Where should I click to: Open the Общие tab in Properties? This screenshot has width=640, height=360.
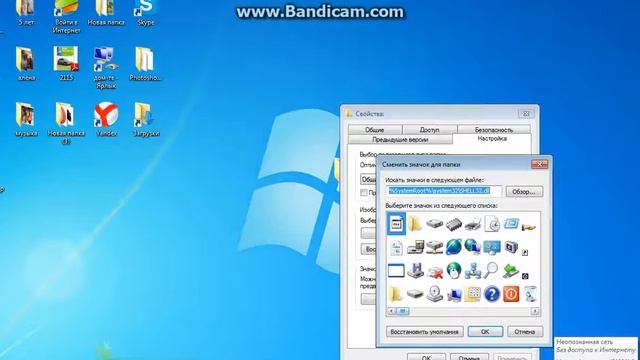tap(375, 129)
